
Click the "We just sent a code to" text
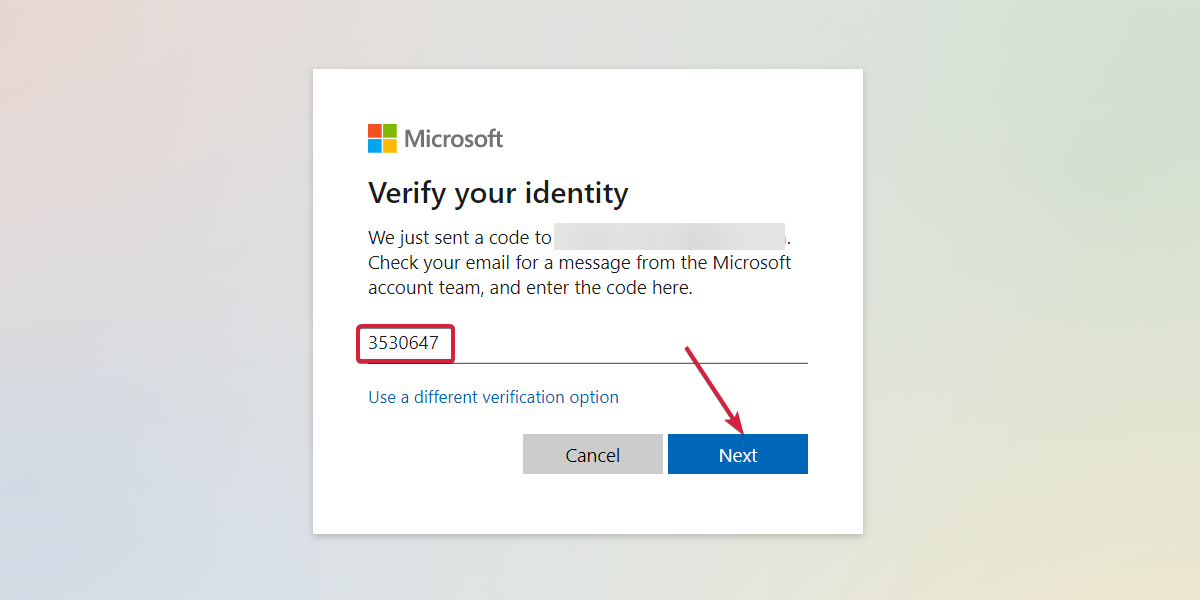coord(459,238)
